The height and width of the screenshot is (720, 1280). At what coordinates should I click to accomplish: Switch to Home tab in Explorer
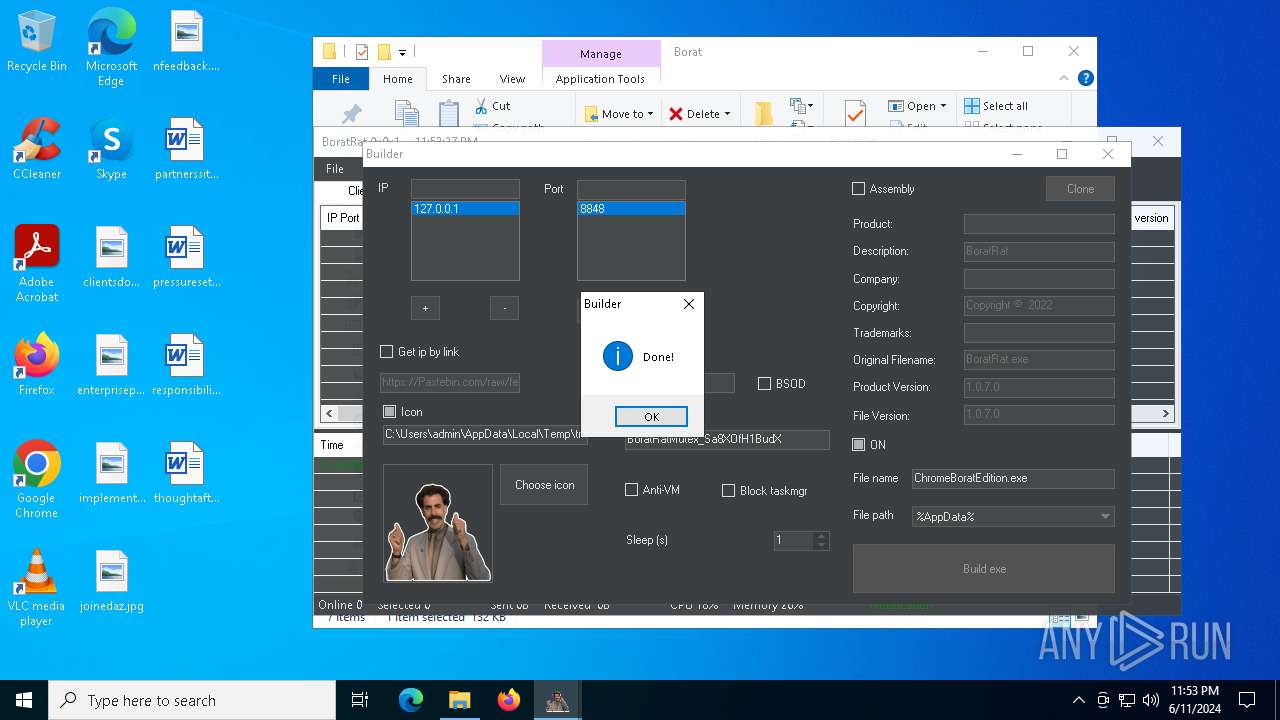click(397, 79)
